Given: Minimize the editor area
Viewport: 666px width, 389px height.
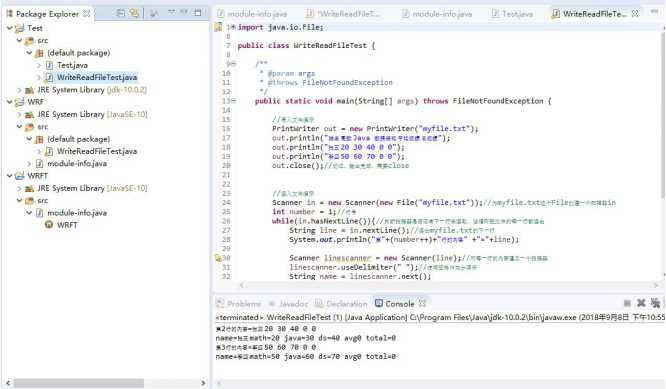Looking at the screenshot, I should pos(655,12).
